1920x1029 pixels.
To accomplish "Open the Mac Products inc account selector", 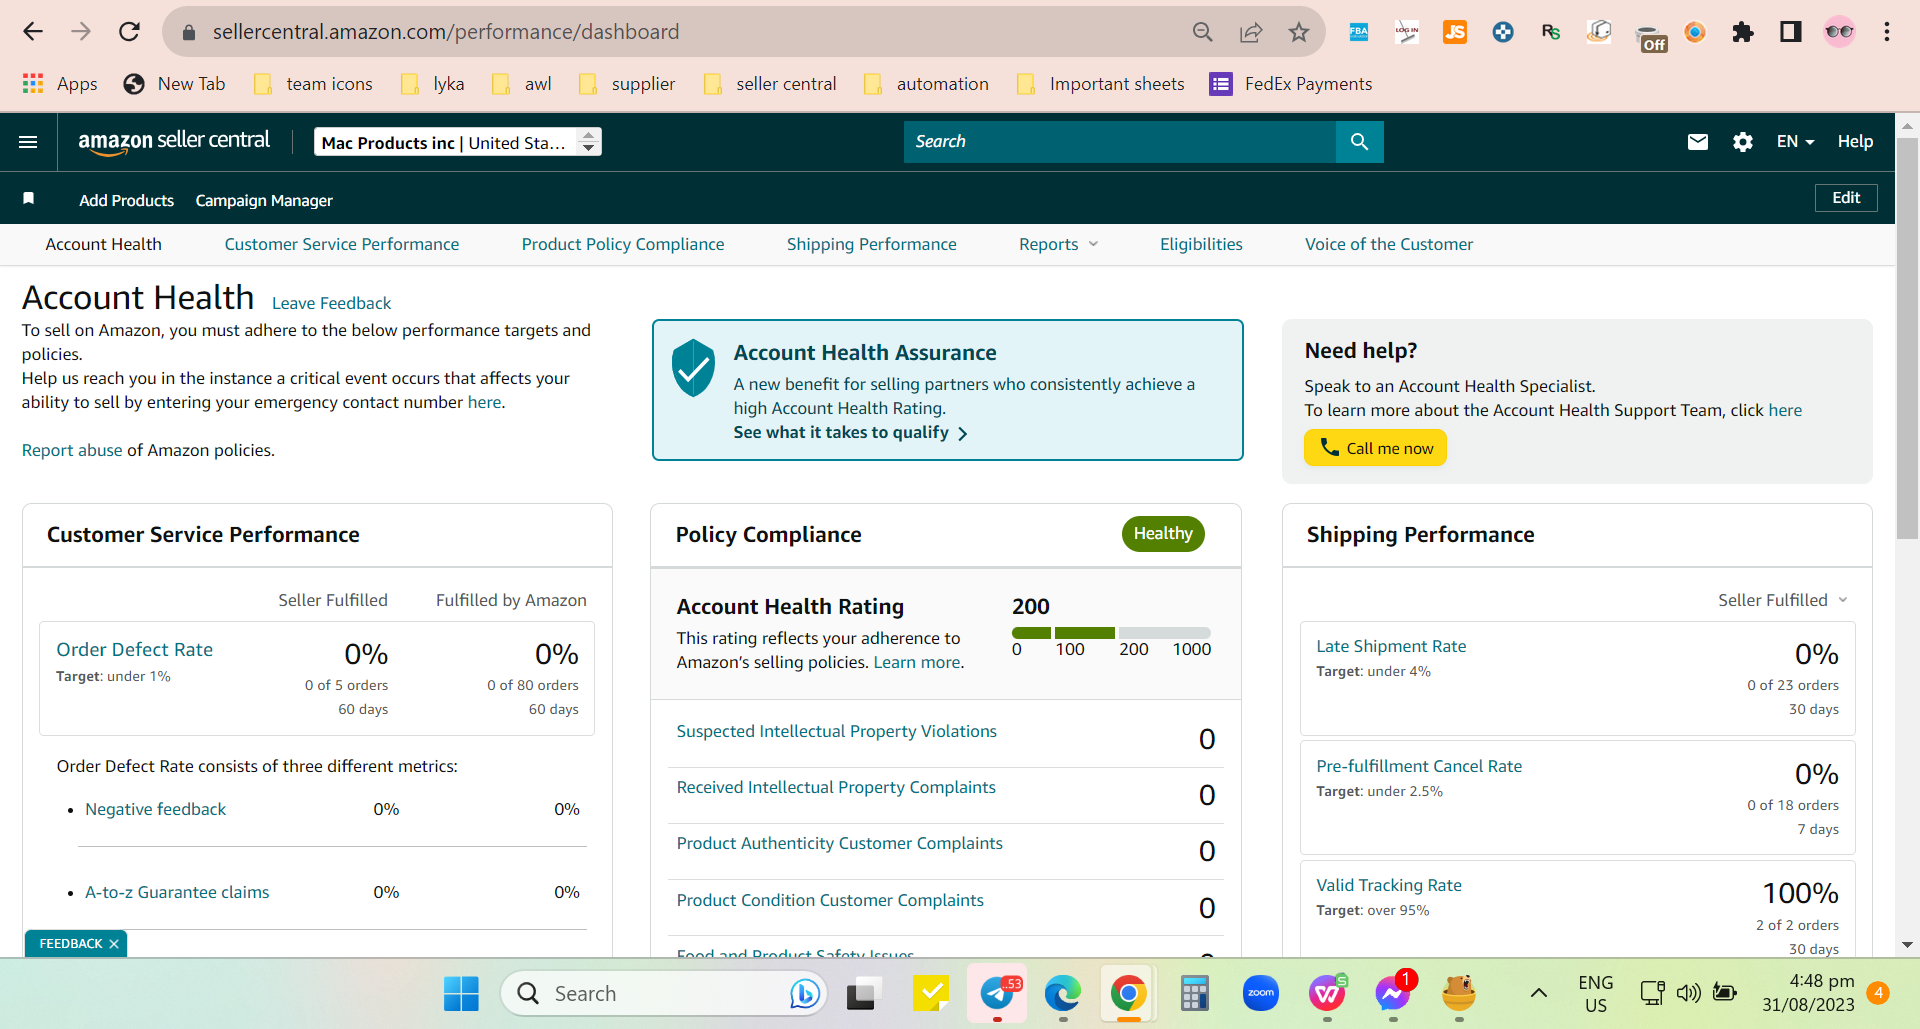I will (458, 142).
